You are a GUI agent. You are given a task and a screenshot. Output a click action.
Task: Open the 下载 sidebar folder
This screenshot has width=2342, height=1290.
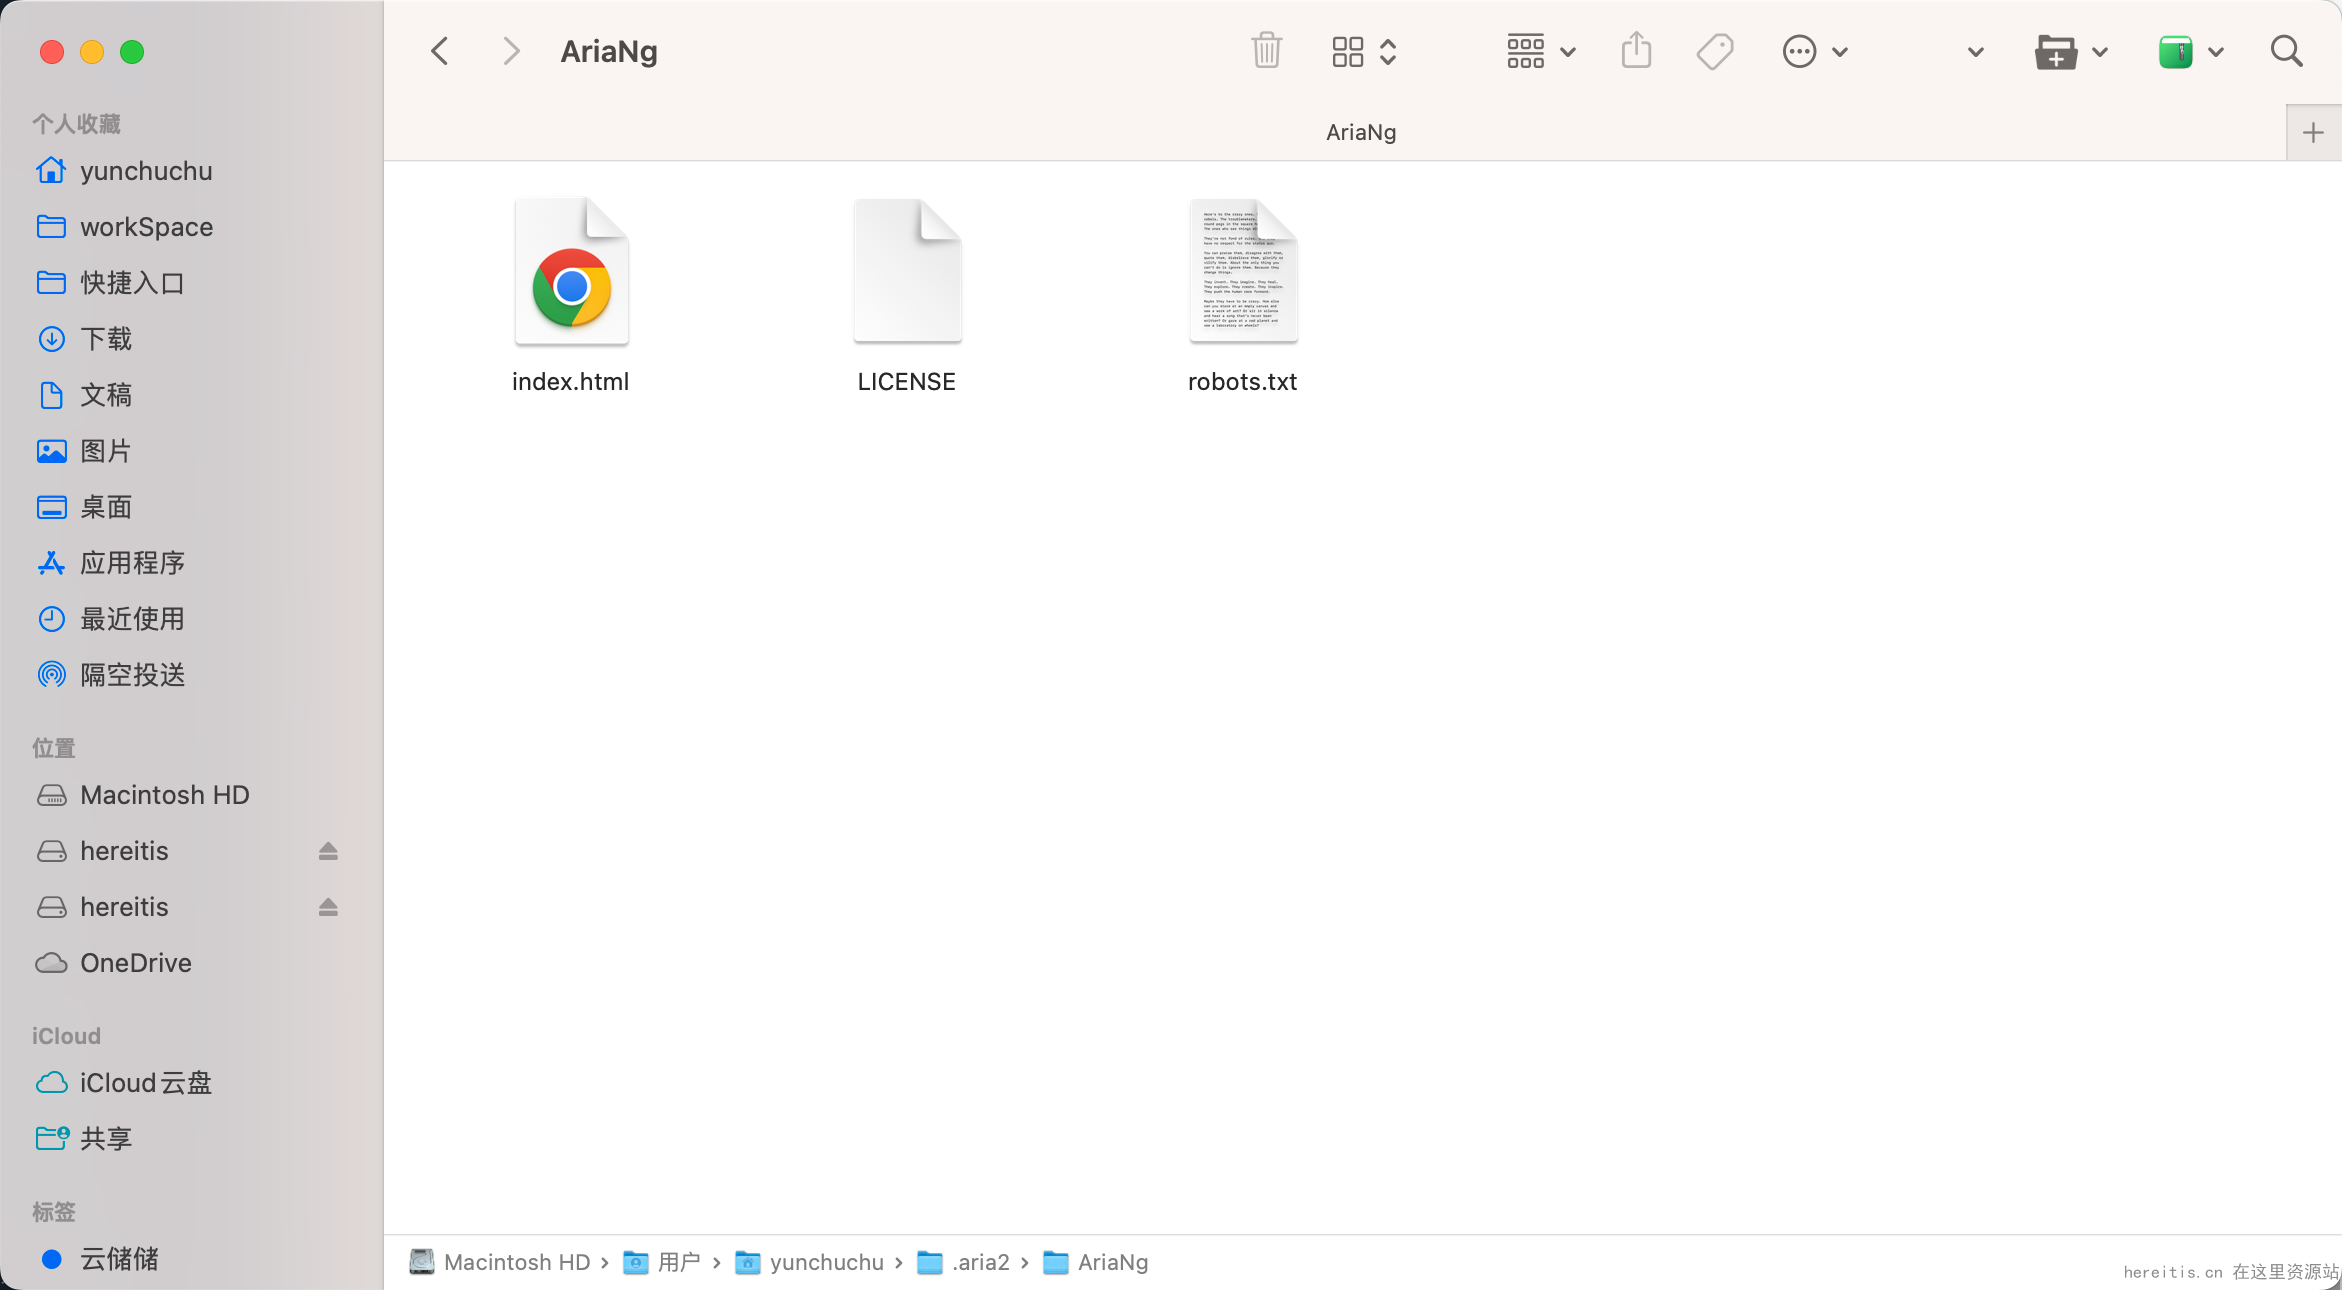point(106,339)
